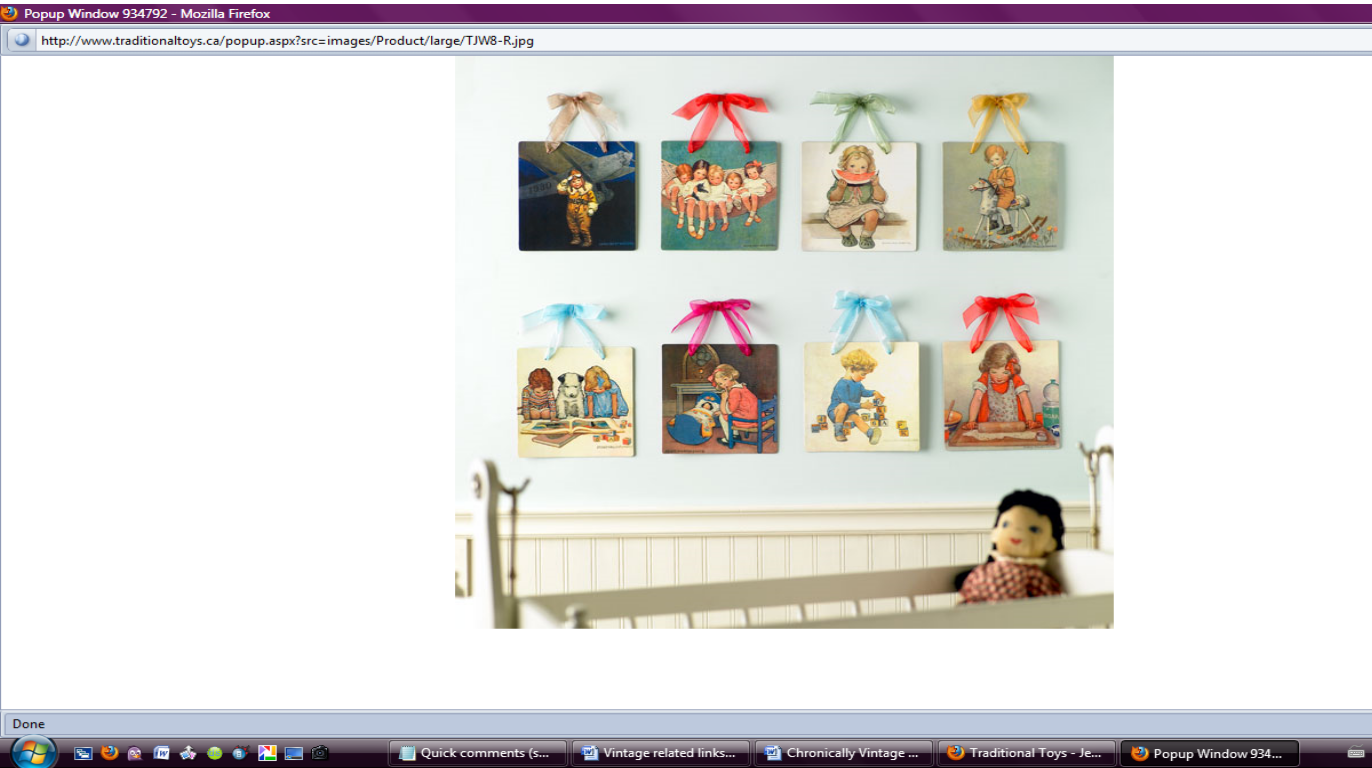Select the Popup Window 934792 taskbar button

[x=1210, y=753]
